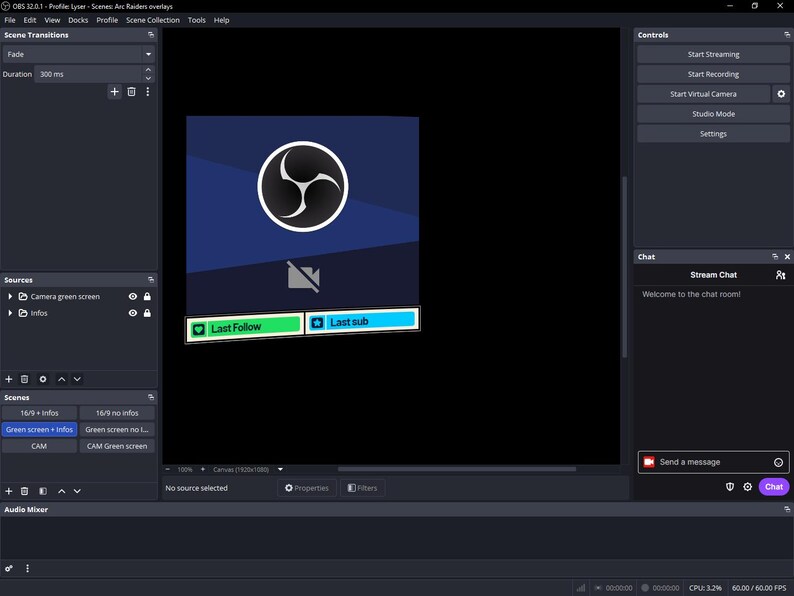Screen dimensions: 794x596
Task: Close the Chat dock
Action: point(787,257)
